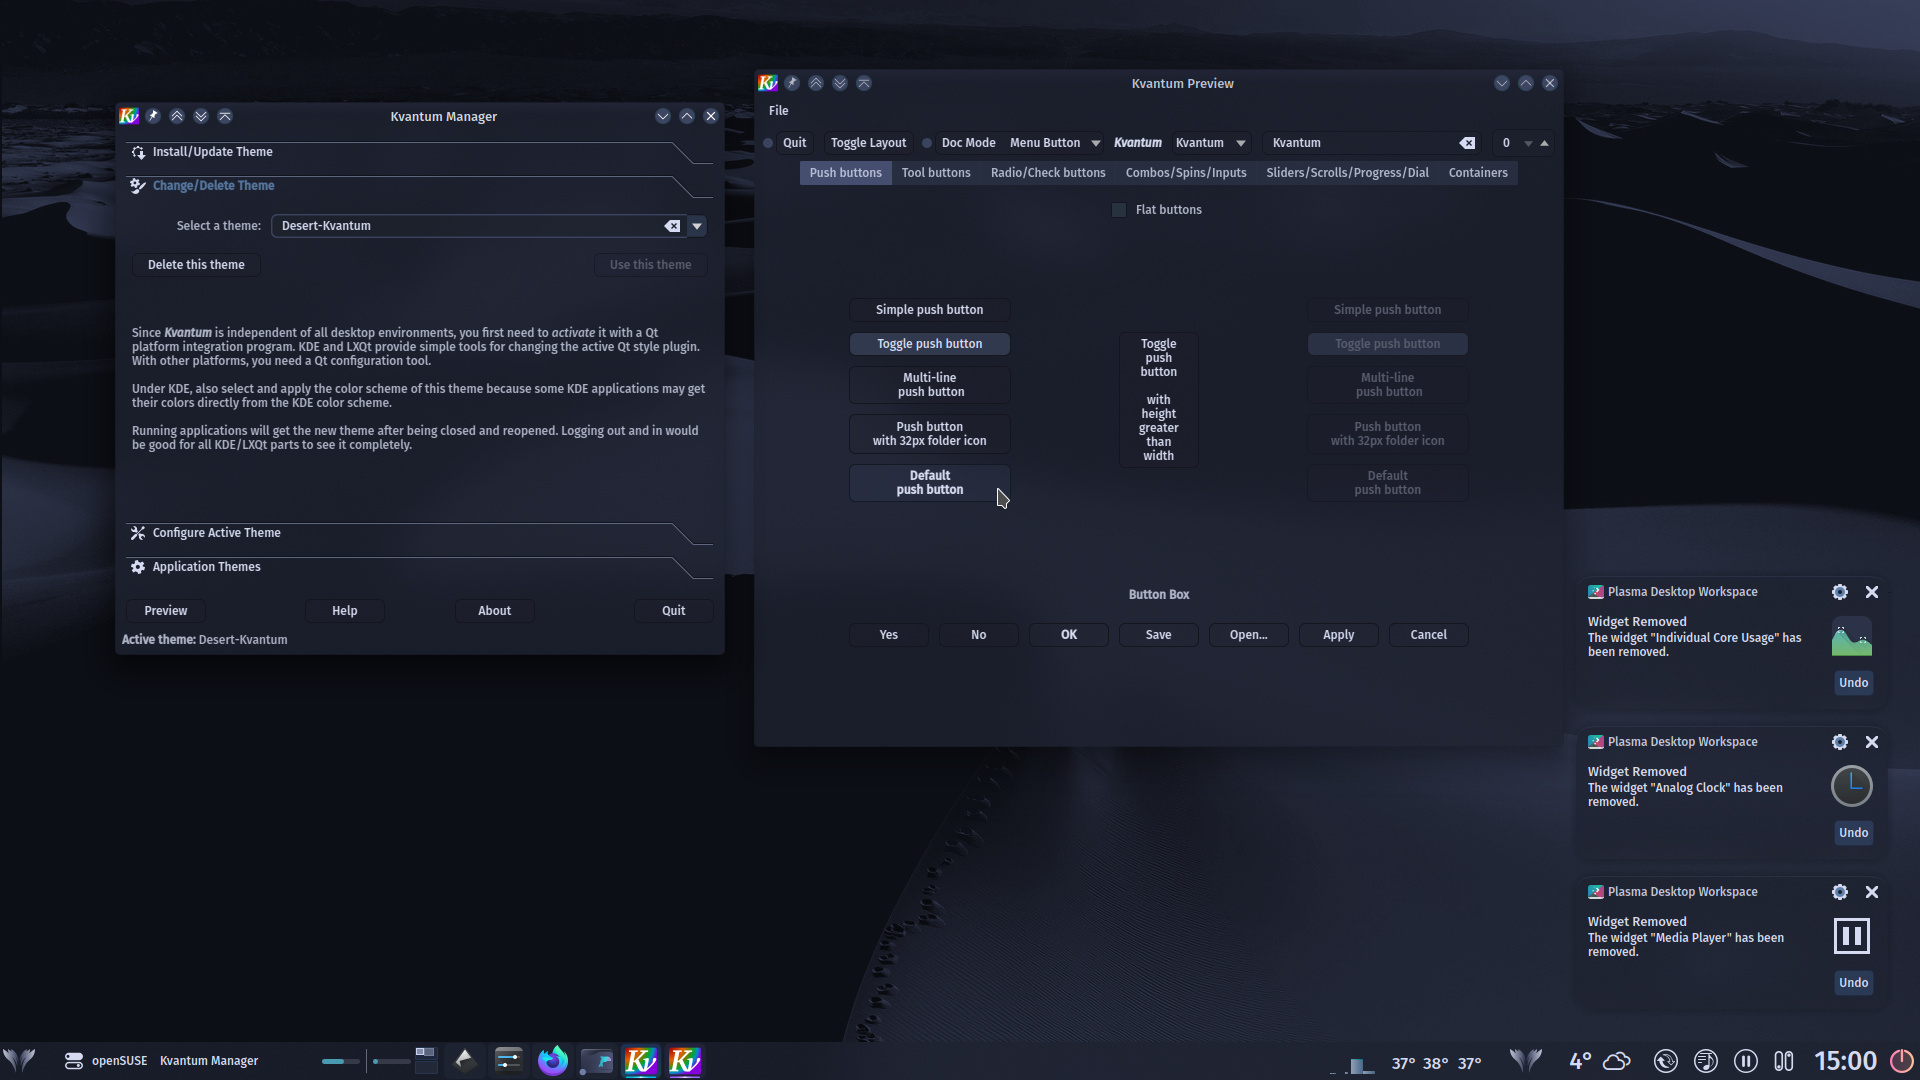Undo the Analog Clock widget removal

click(x=1853, y=833)
